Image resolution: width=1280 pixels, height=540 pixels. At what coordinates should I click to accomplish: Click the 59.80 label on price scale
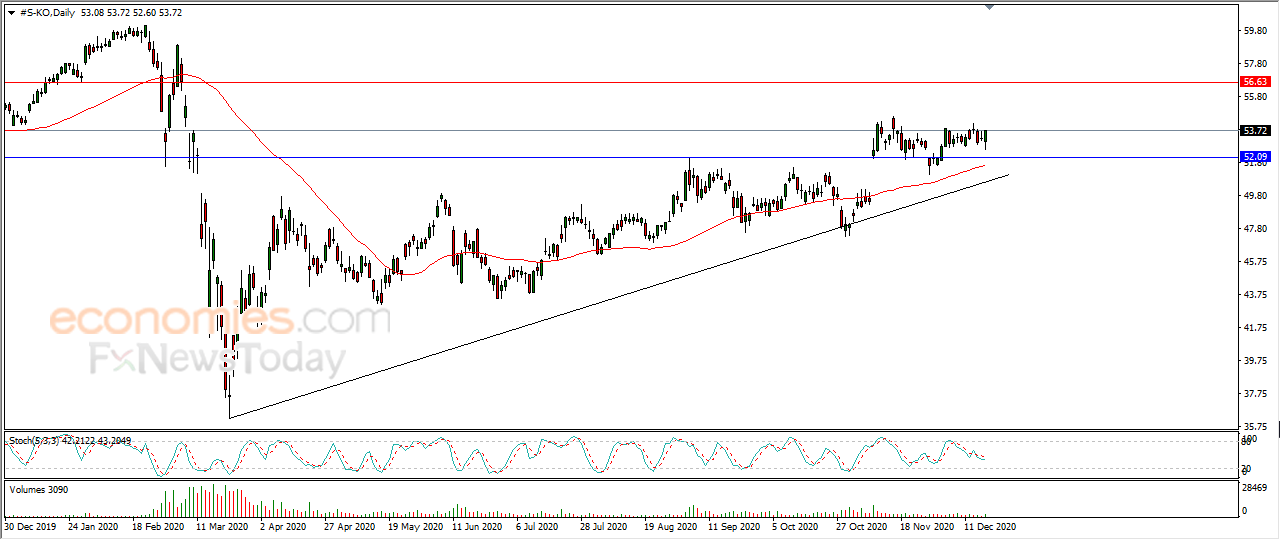[x=1254, y=31]
